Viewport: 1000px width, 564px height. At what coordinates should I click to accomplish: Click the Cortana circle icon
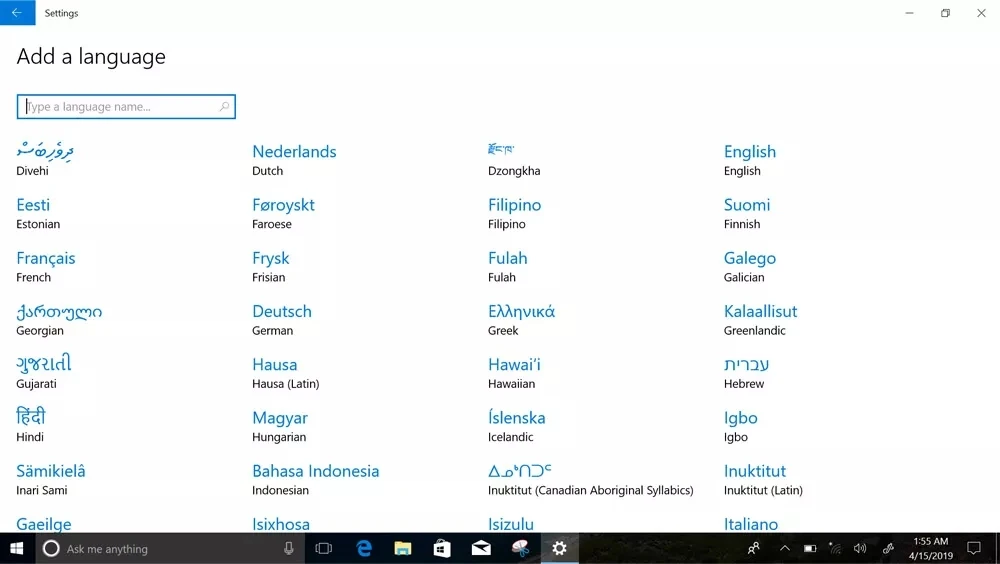tap(51, 549)
